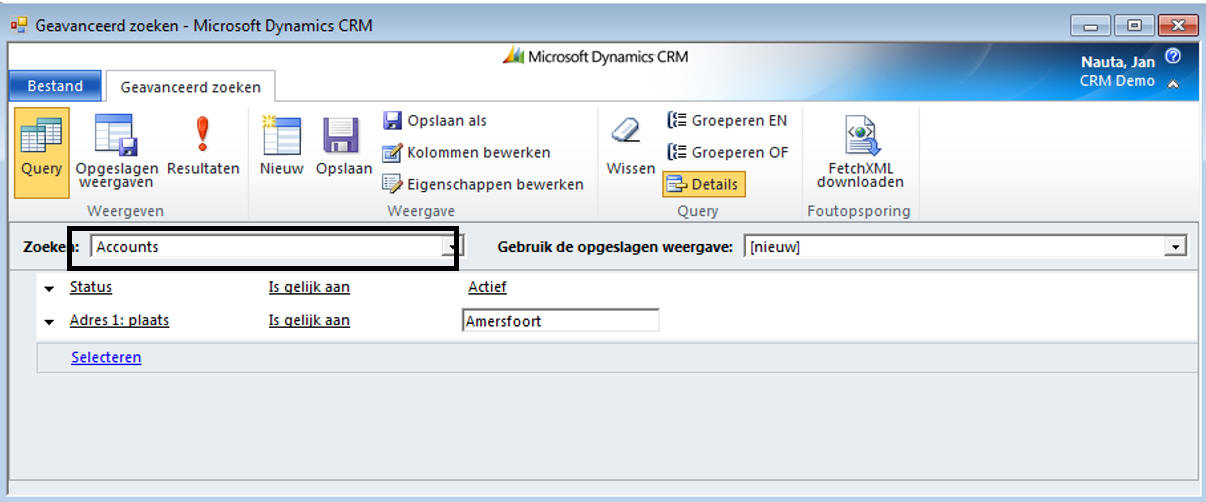Click the CRM Demo organization text
Viewport: 1206px width, 502px height.
coord(1117,81)
